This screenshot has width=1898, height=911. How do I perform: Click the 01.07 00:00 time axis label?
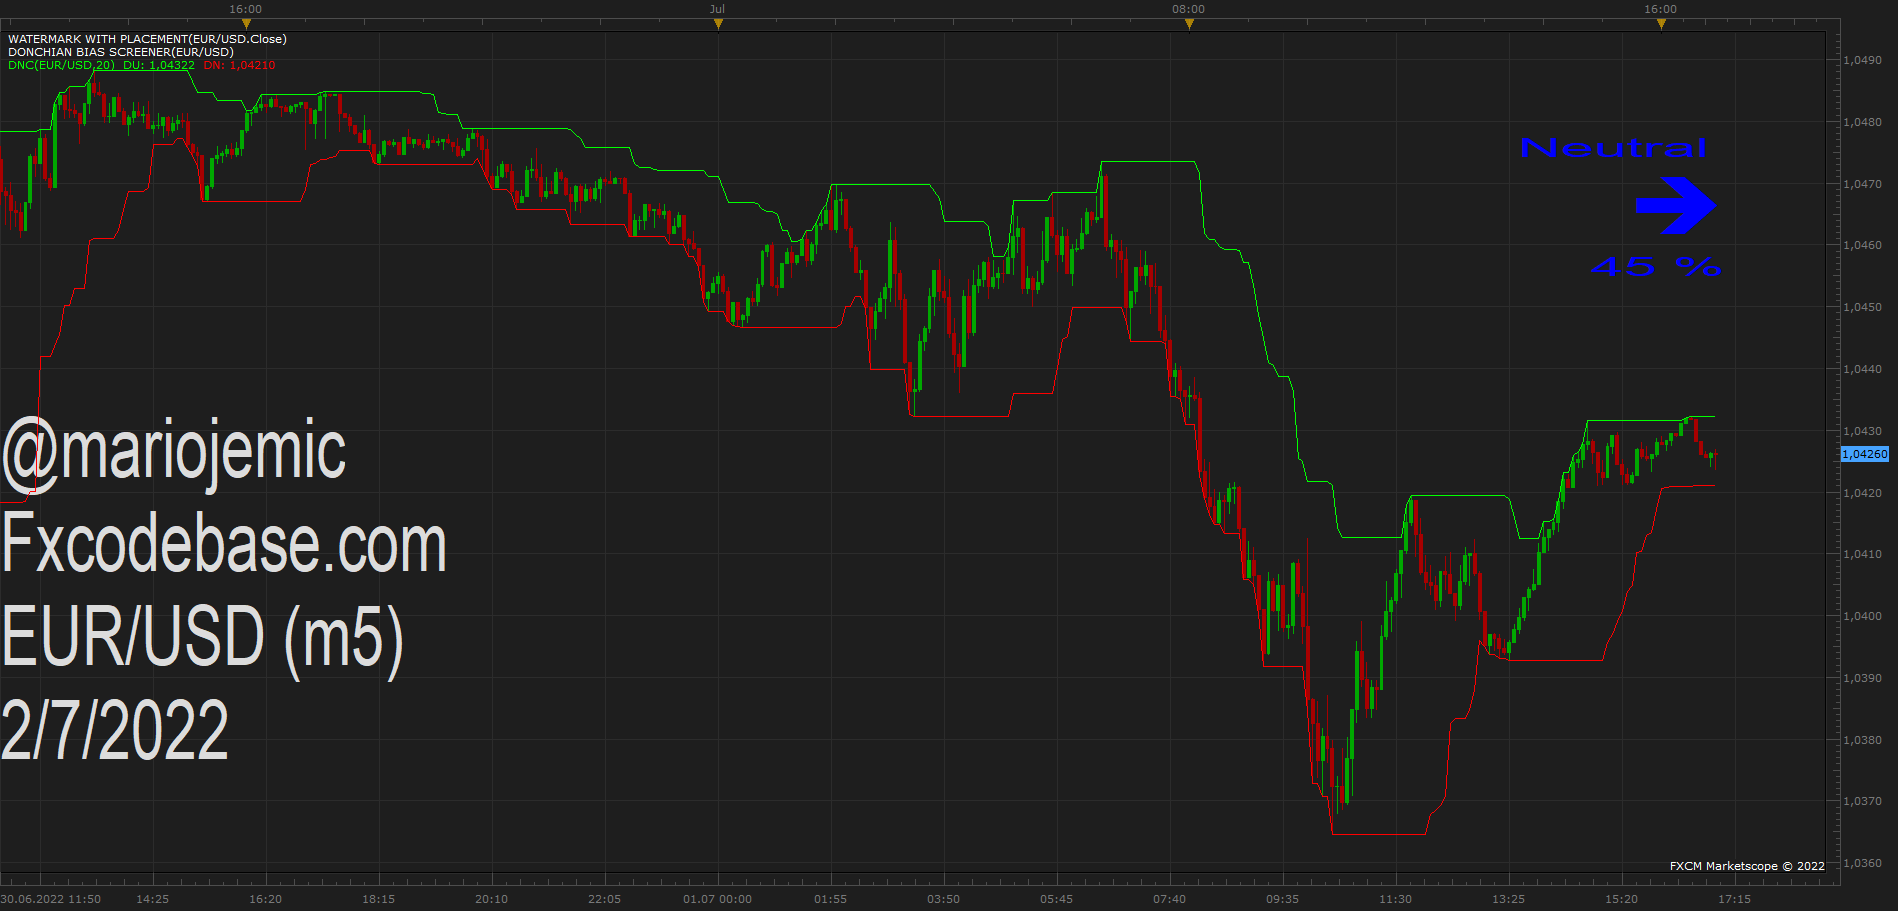click(x=717, y=899)
